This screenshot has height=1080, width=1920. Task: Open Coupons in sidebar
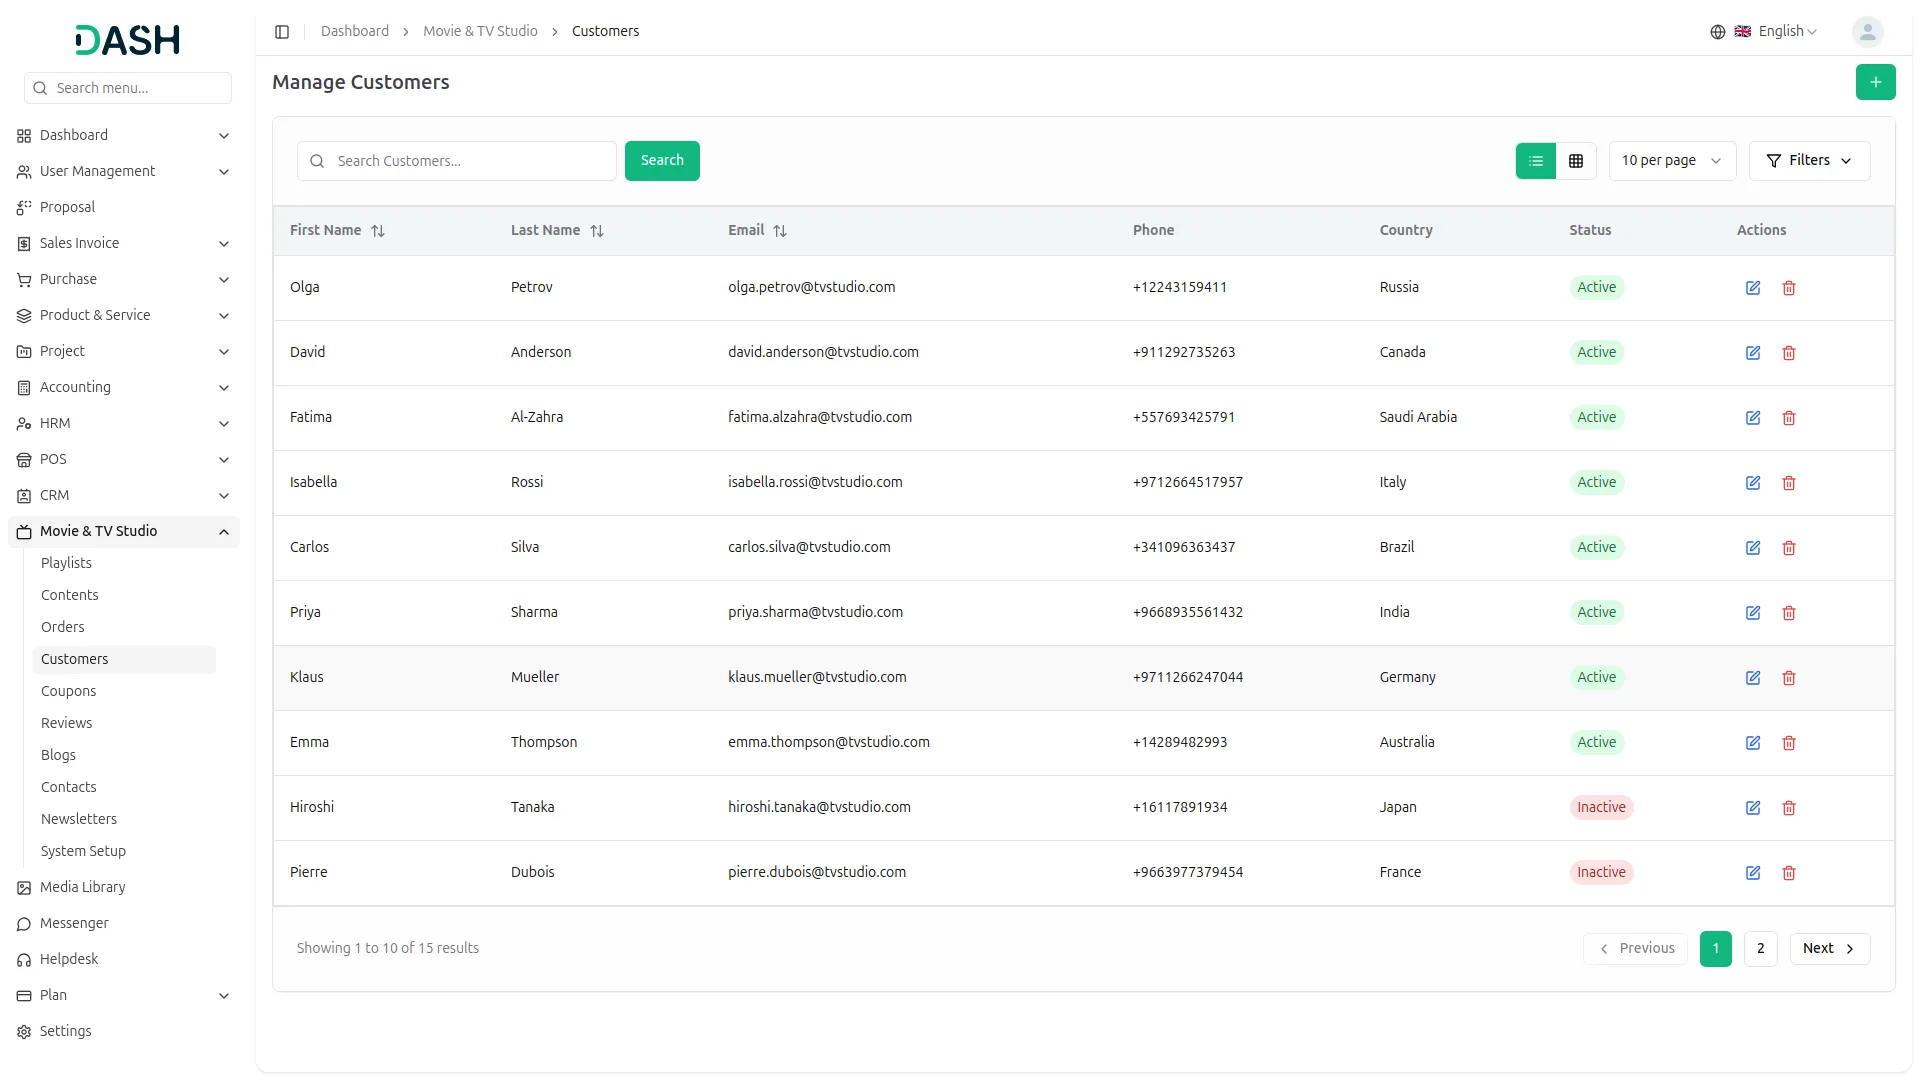[x=68, y=691]
